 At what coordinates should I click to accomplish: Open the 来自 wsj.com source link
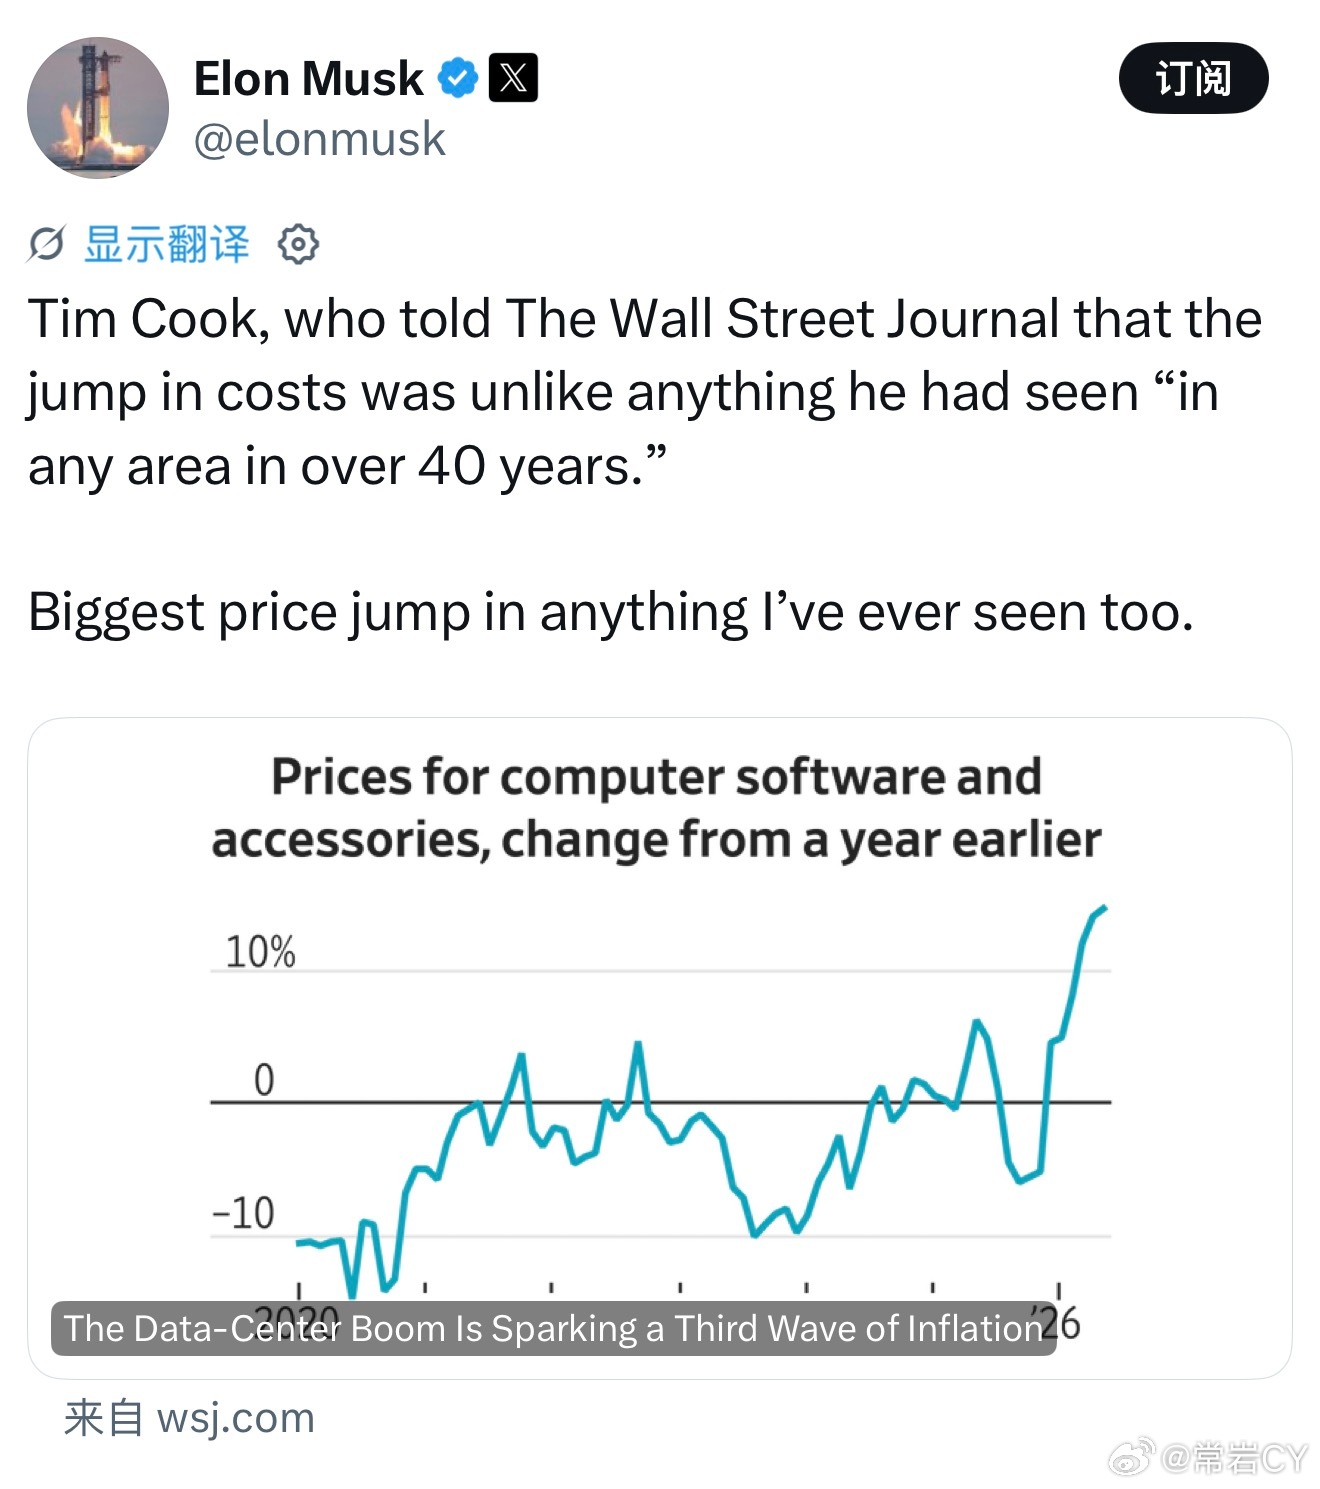point(189,1418)
